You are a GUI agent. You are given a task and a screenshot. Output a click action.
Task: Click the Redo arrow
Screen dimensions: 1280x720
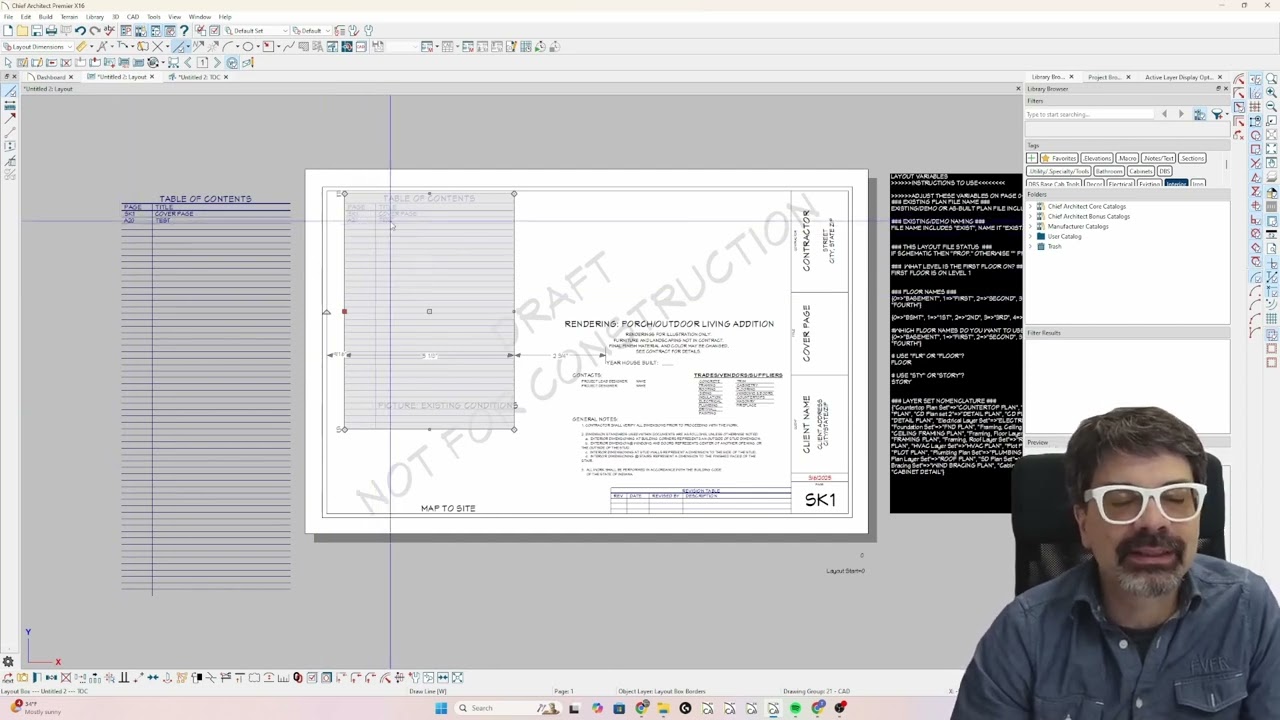(x=95, y=31)
